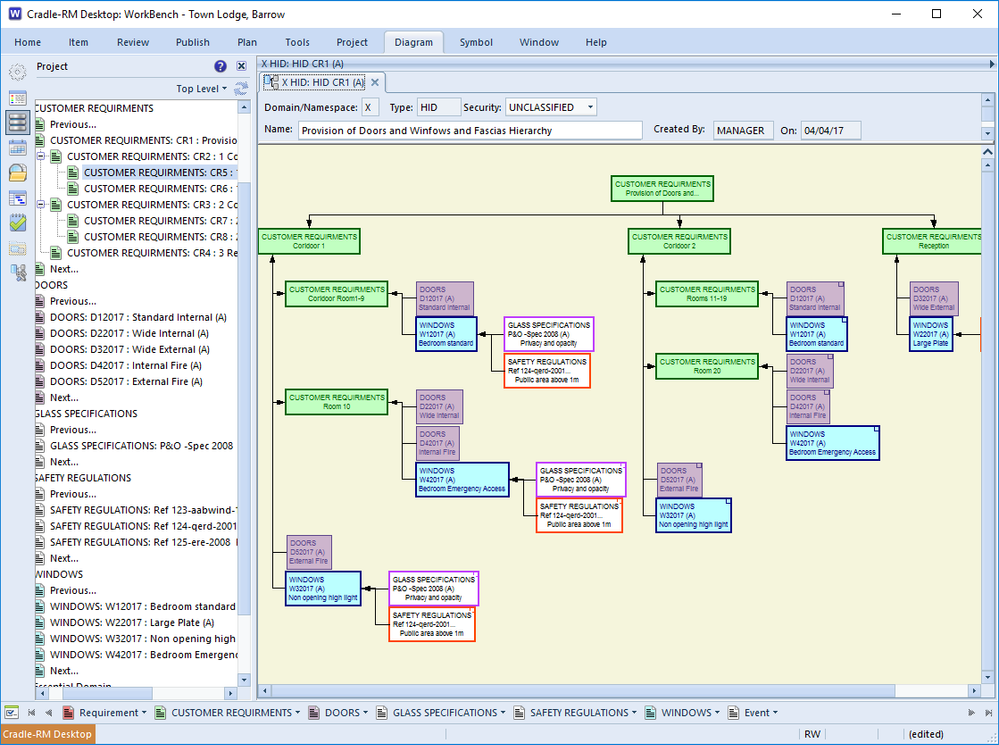999x745 pixels.
Task: Select WINDOWS: W22017 Large Plate tree item
Action: [130, 623]
